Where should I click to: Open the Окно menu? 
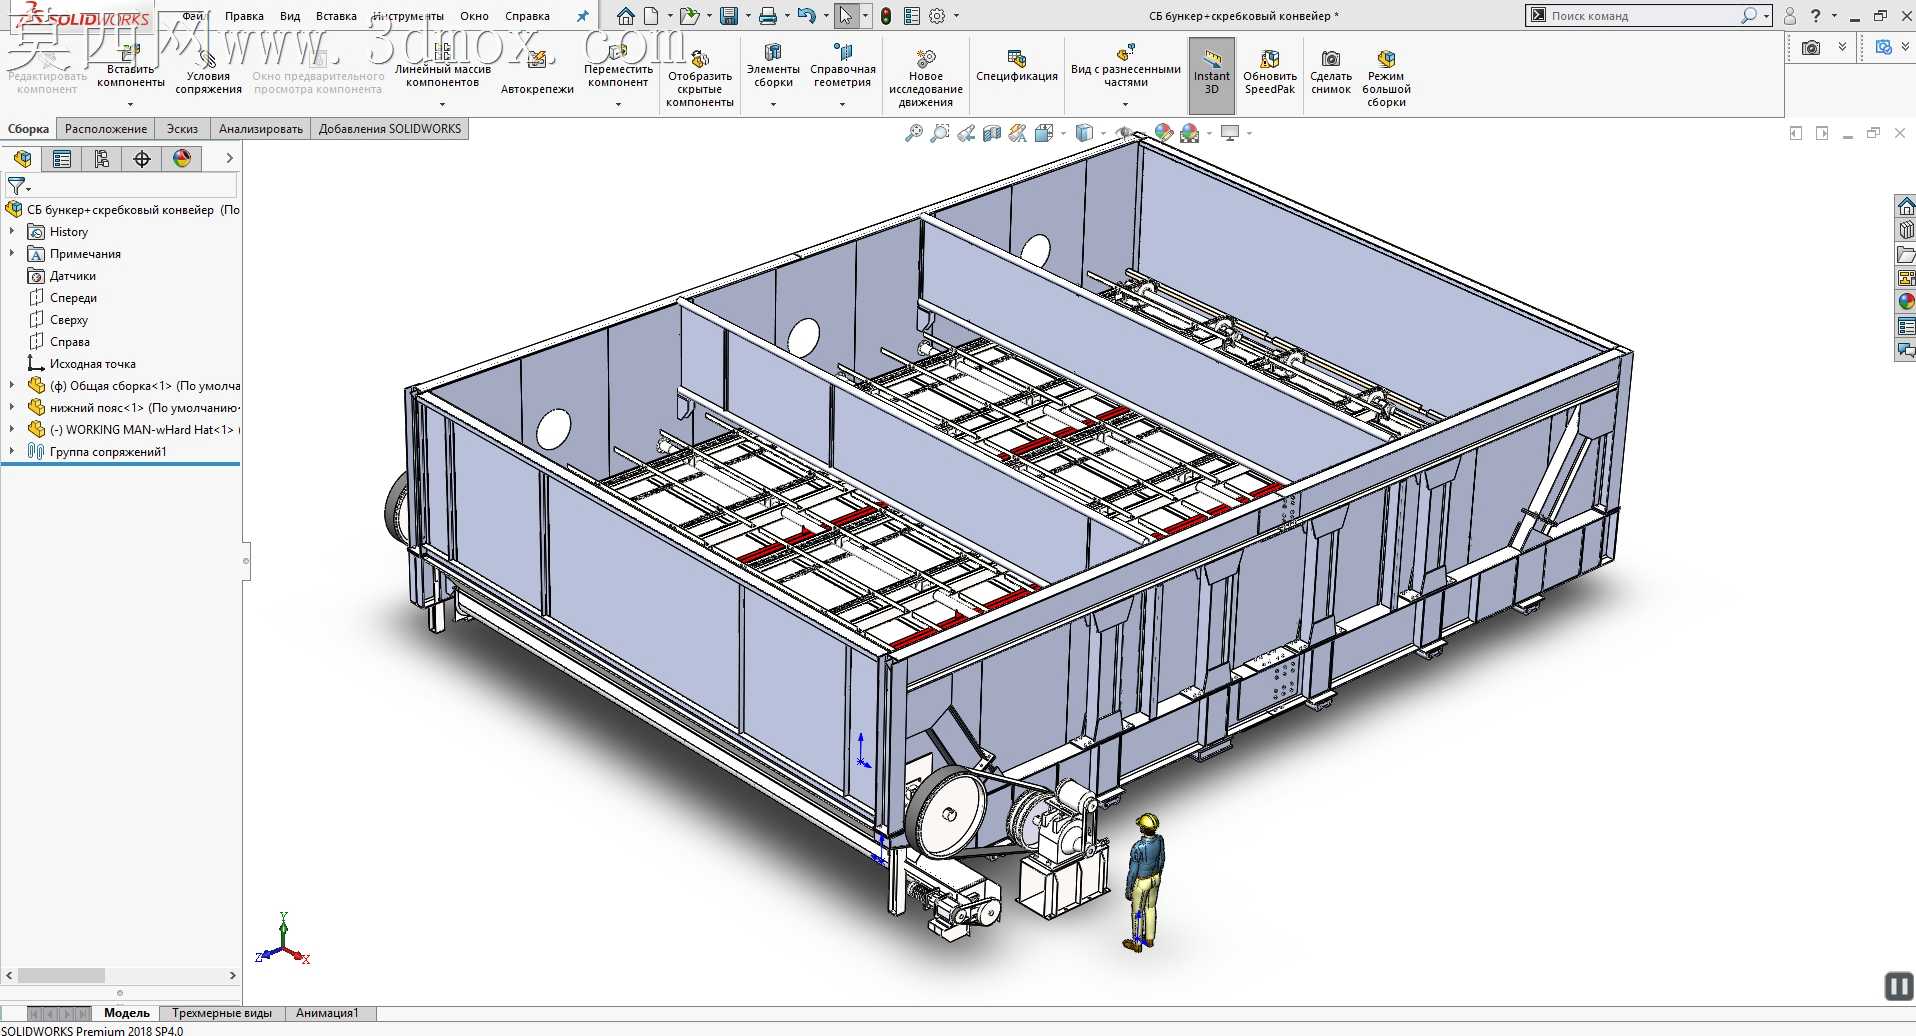pos(474,16)
